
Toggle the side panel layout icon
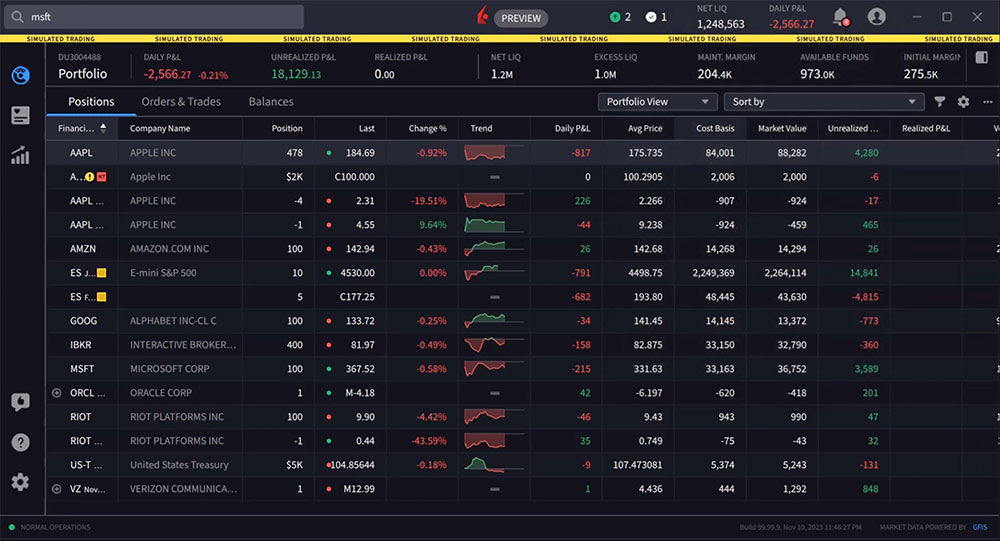[x=981, y=58]
